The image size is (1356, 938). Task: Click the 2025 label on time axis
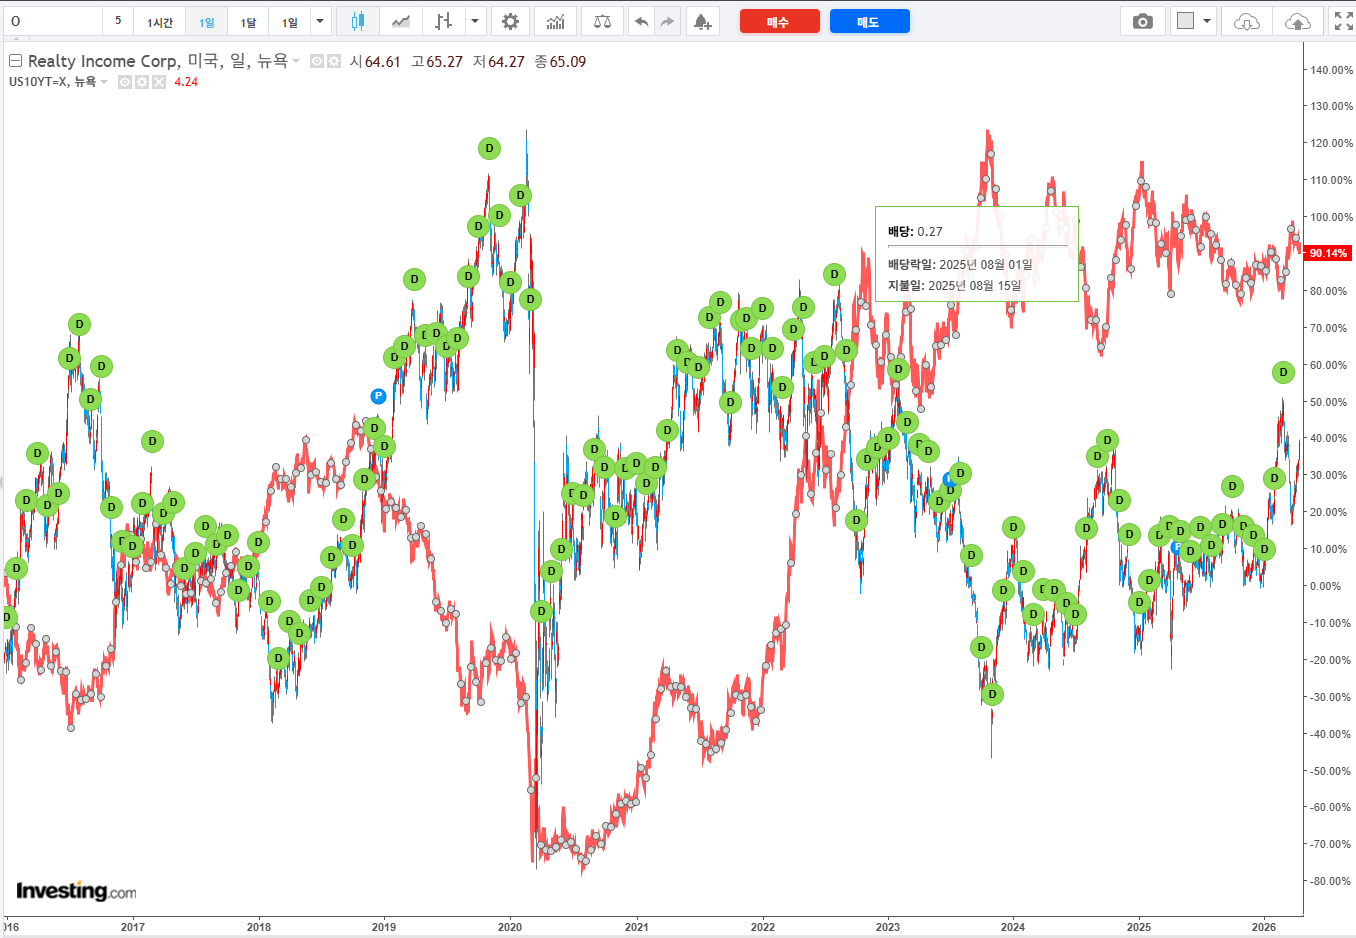[x=1139, y=927]
